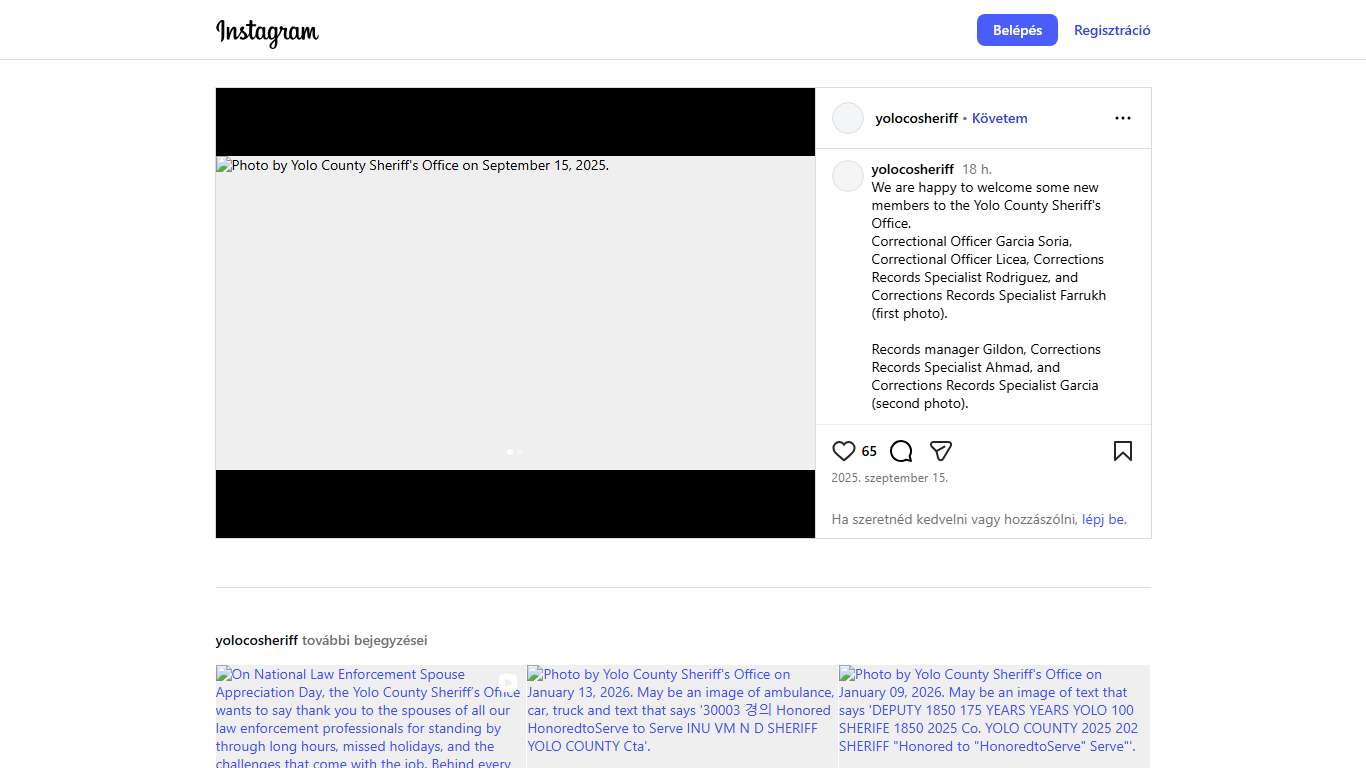This screenshot has height=768, width=1366.
Task: Click the Instagram logo
Action: (x=267, y=32)
